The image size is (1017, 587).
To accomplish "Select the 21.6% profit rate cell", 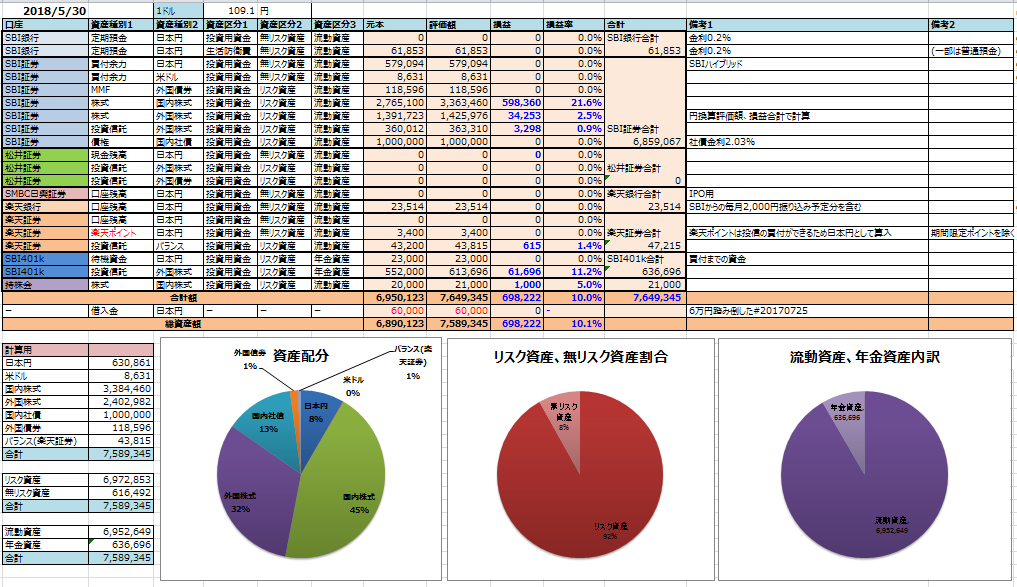I will click(573, 102).
